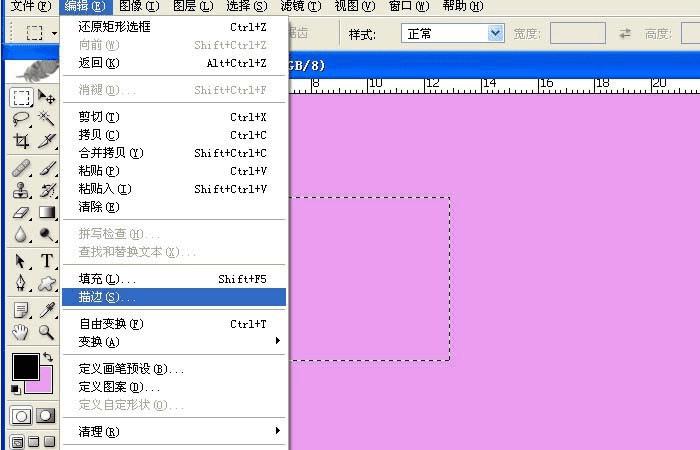Switch to Standard Mode editing
700x450 pixels.
coord(21,416)
